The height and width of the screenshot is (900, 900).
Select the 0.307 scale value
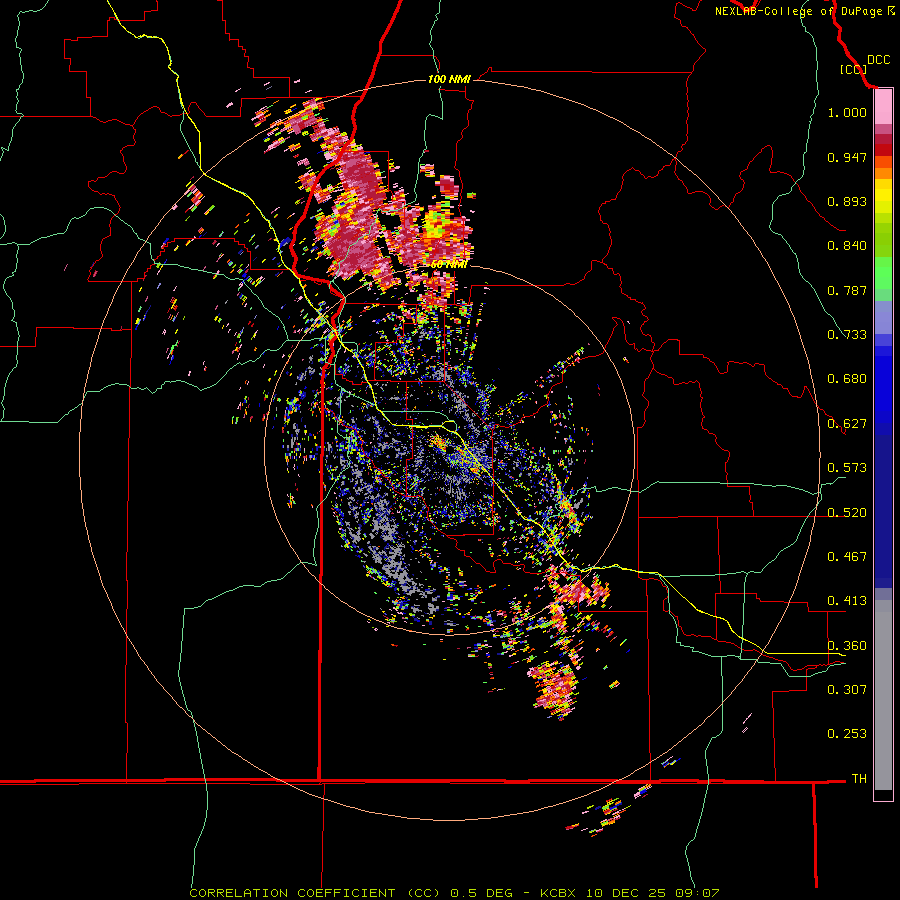847,690
